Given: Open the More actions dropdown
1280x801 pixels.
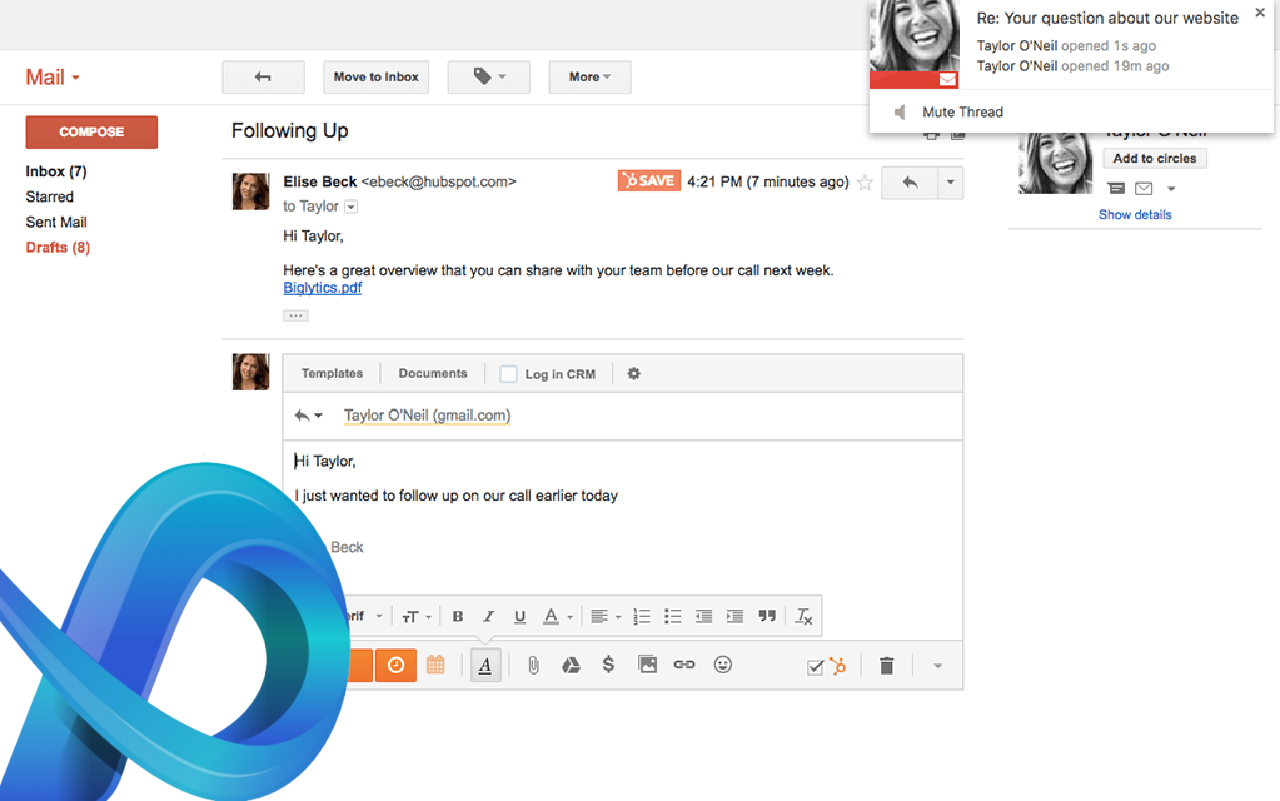Looking at the screenshot, I should pos(590,77).
